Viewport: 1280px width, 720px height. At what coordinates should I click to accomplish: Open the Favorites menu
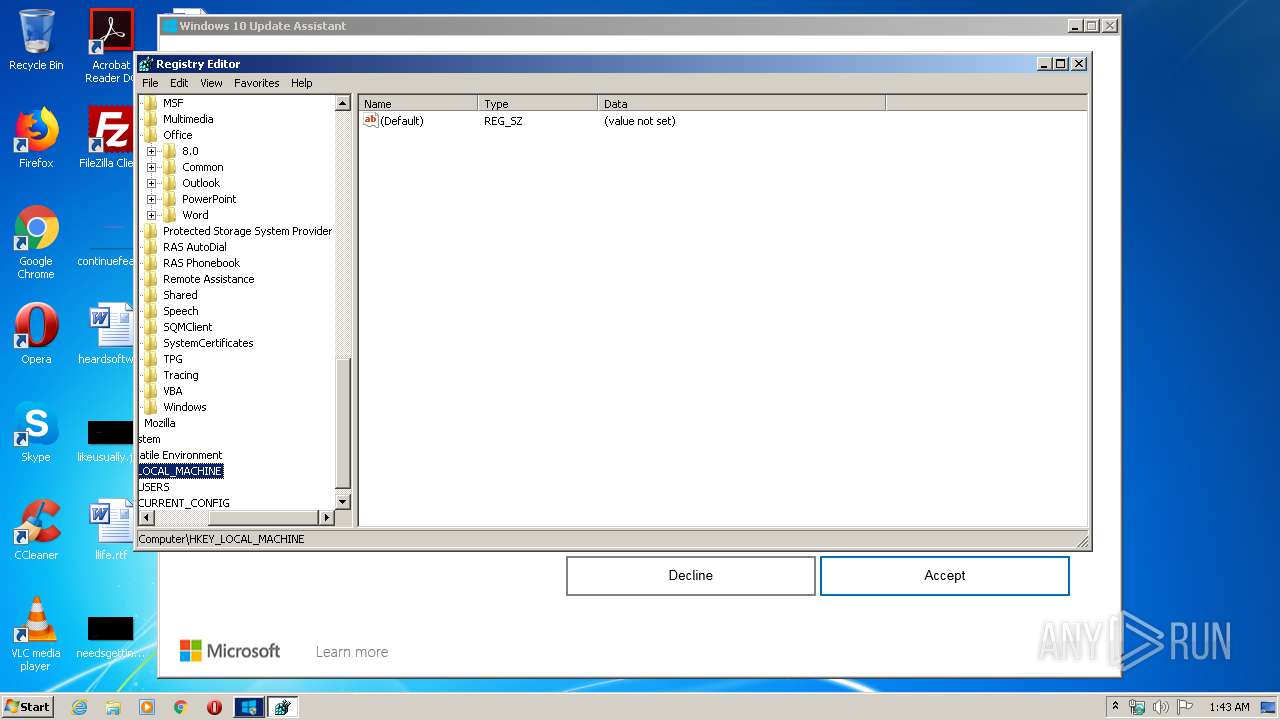257,83
